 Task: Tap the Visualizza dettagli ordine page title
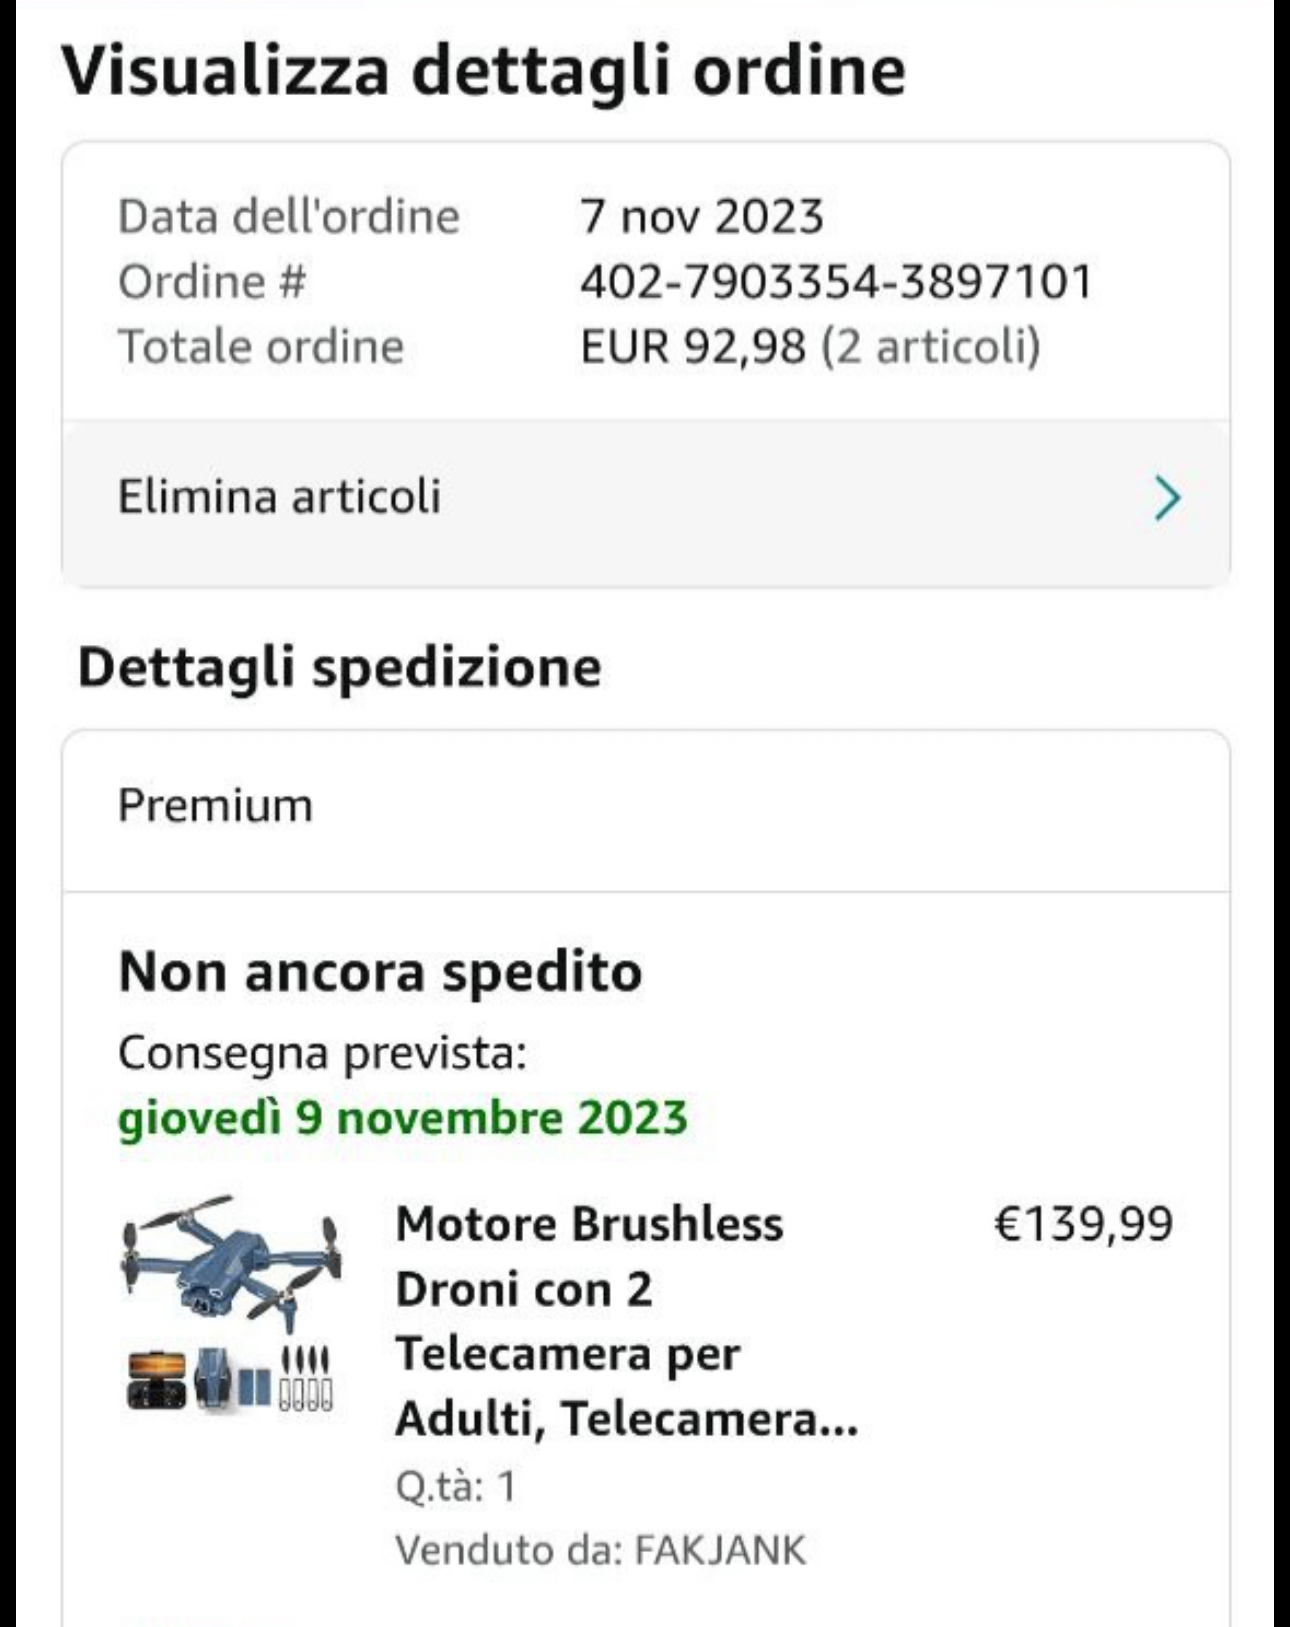484,70
